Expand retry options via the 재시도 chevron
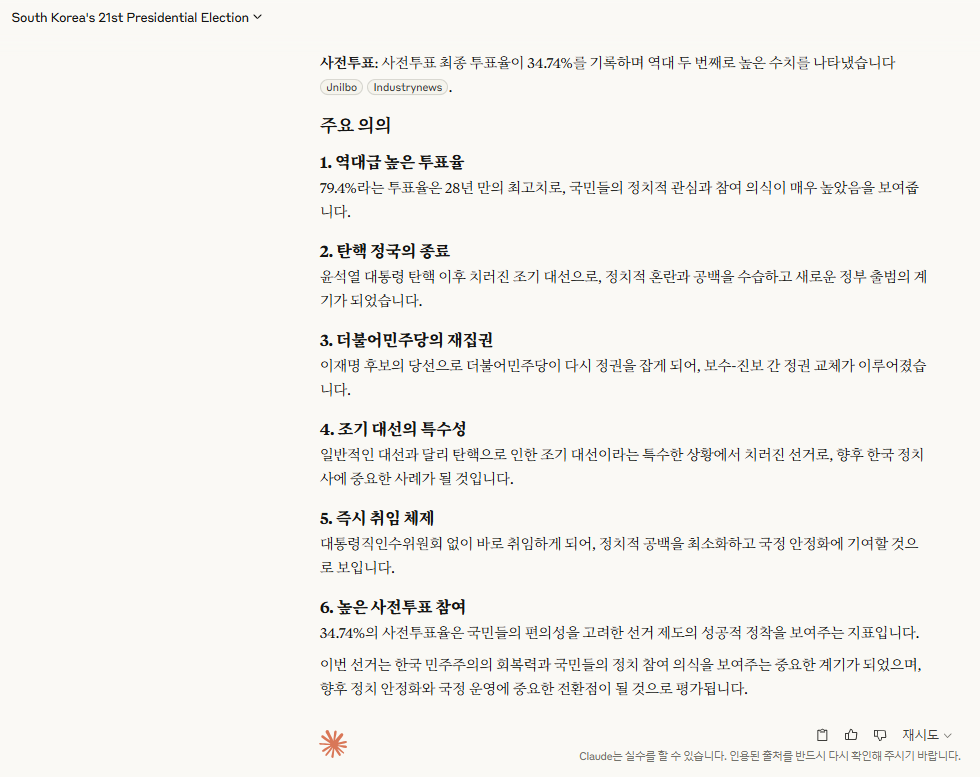Image resolution: width=980 pixels, height=777 pixels. [946, 734]
